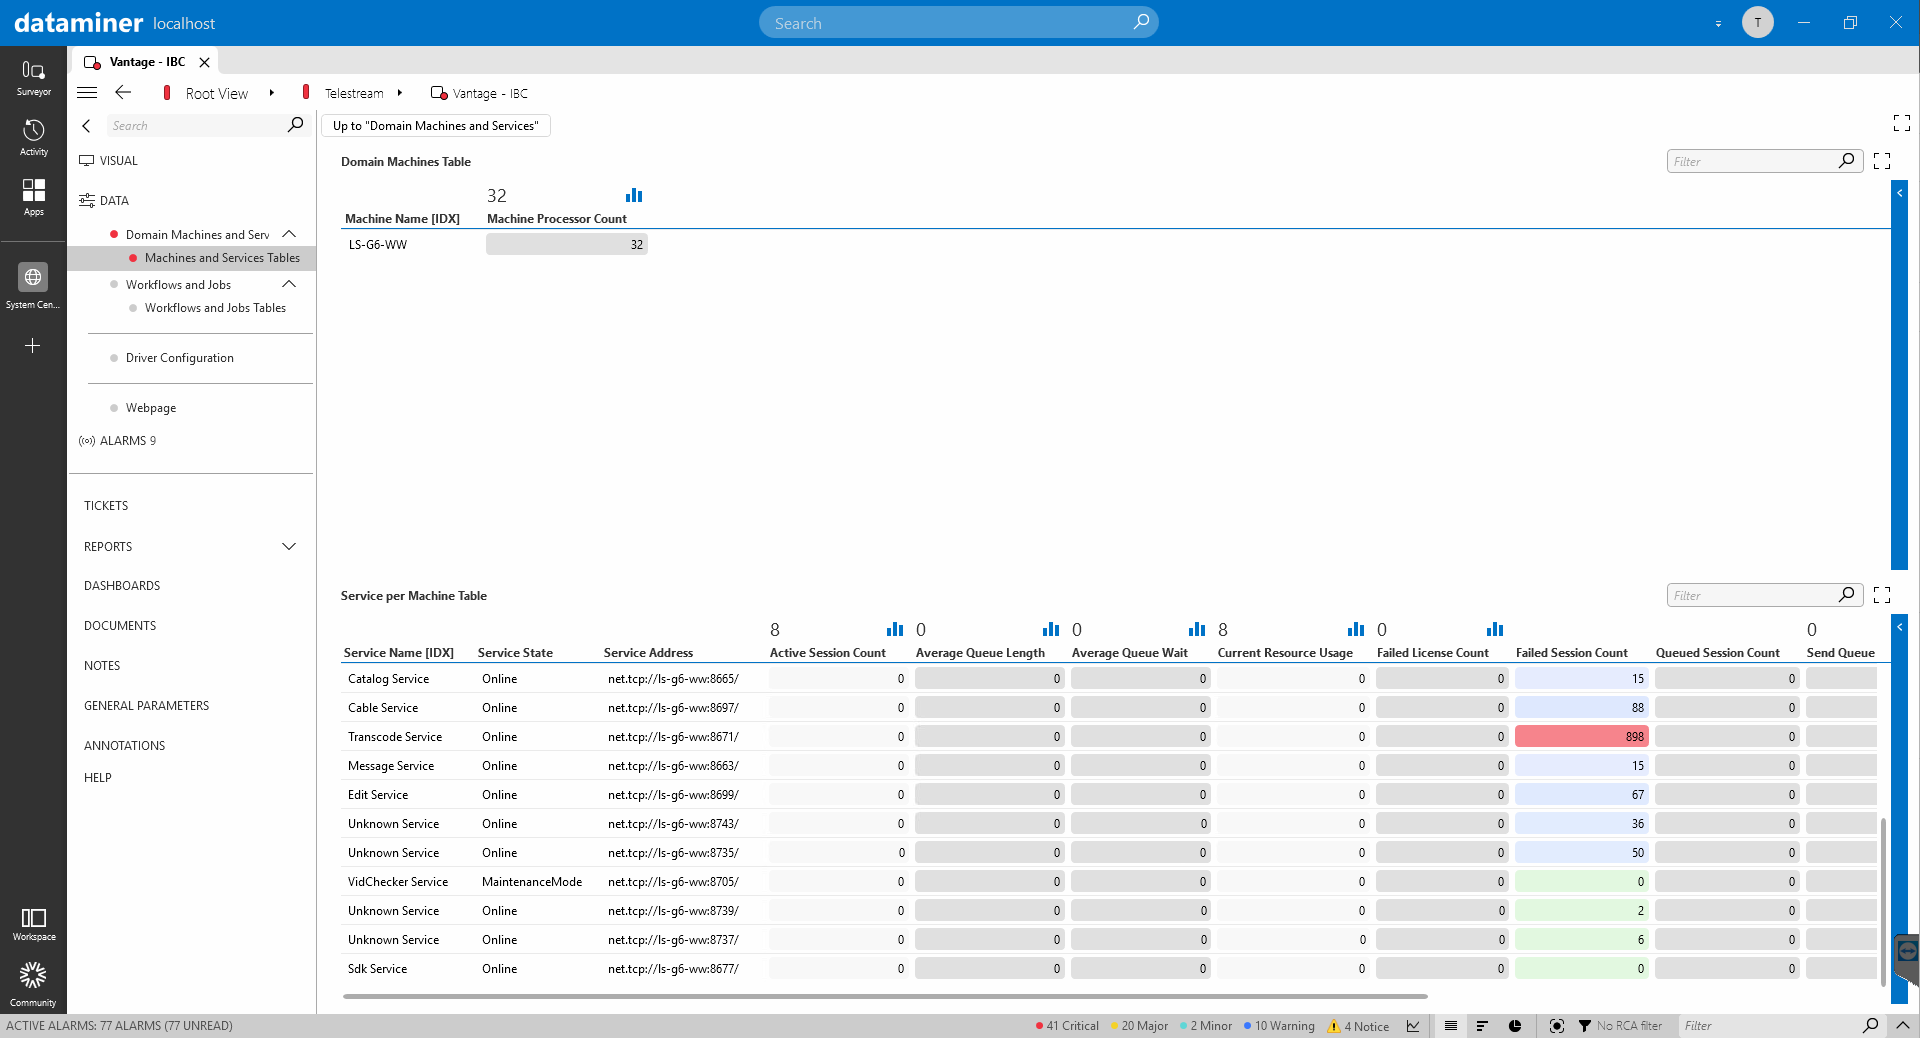Toggle the 2 Minor alarm filter
Image resolution: width=1920 pixels, height=1038 pixels.
(1206, 1026)
